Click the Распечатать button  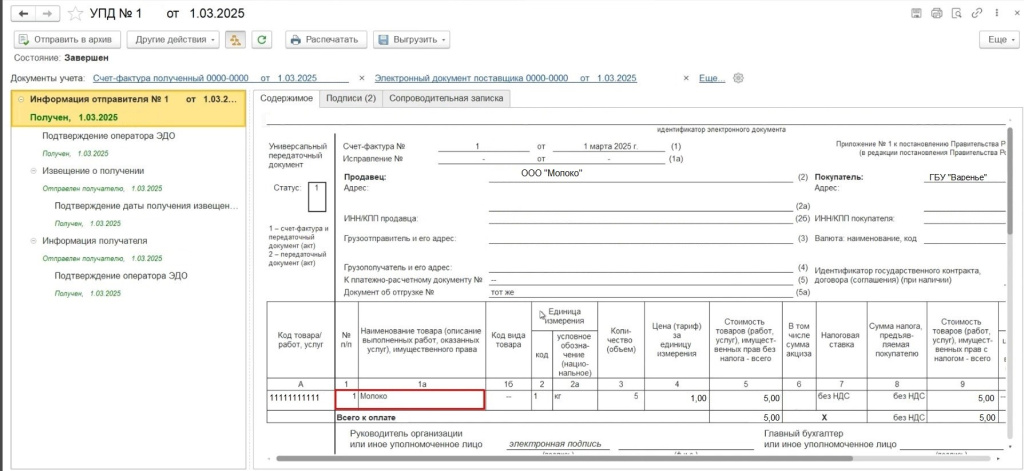coord(326,39)
